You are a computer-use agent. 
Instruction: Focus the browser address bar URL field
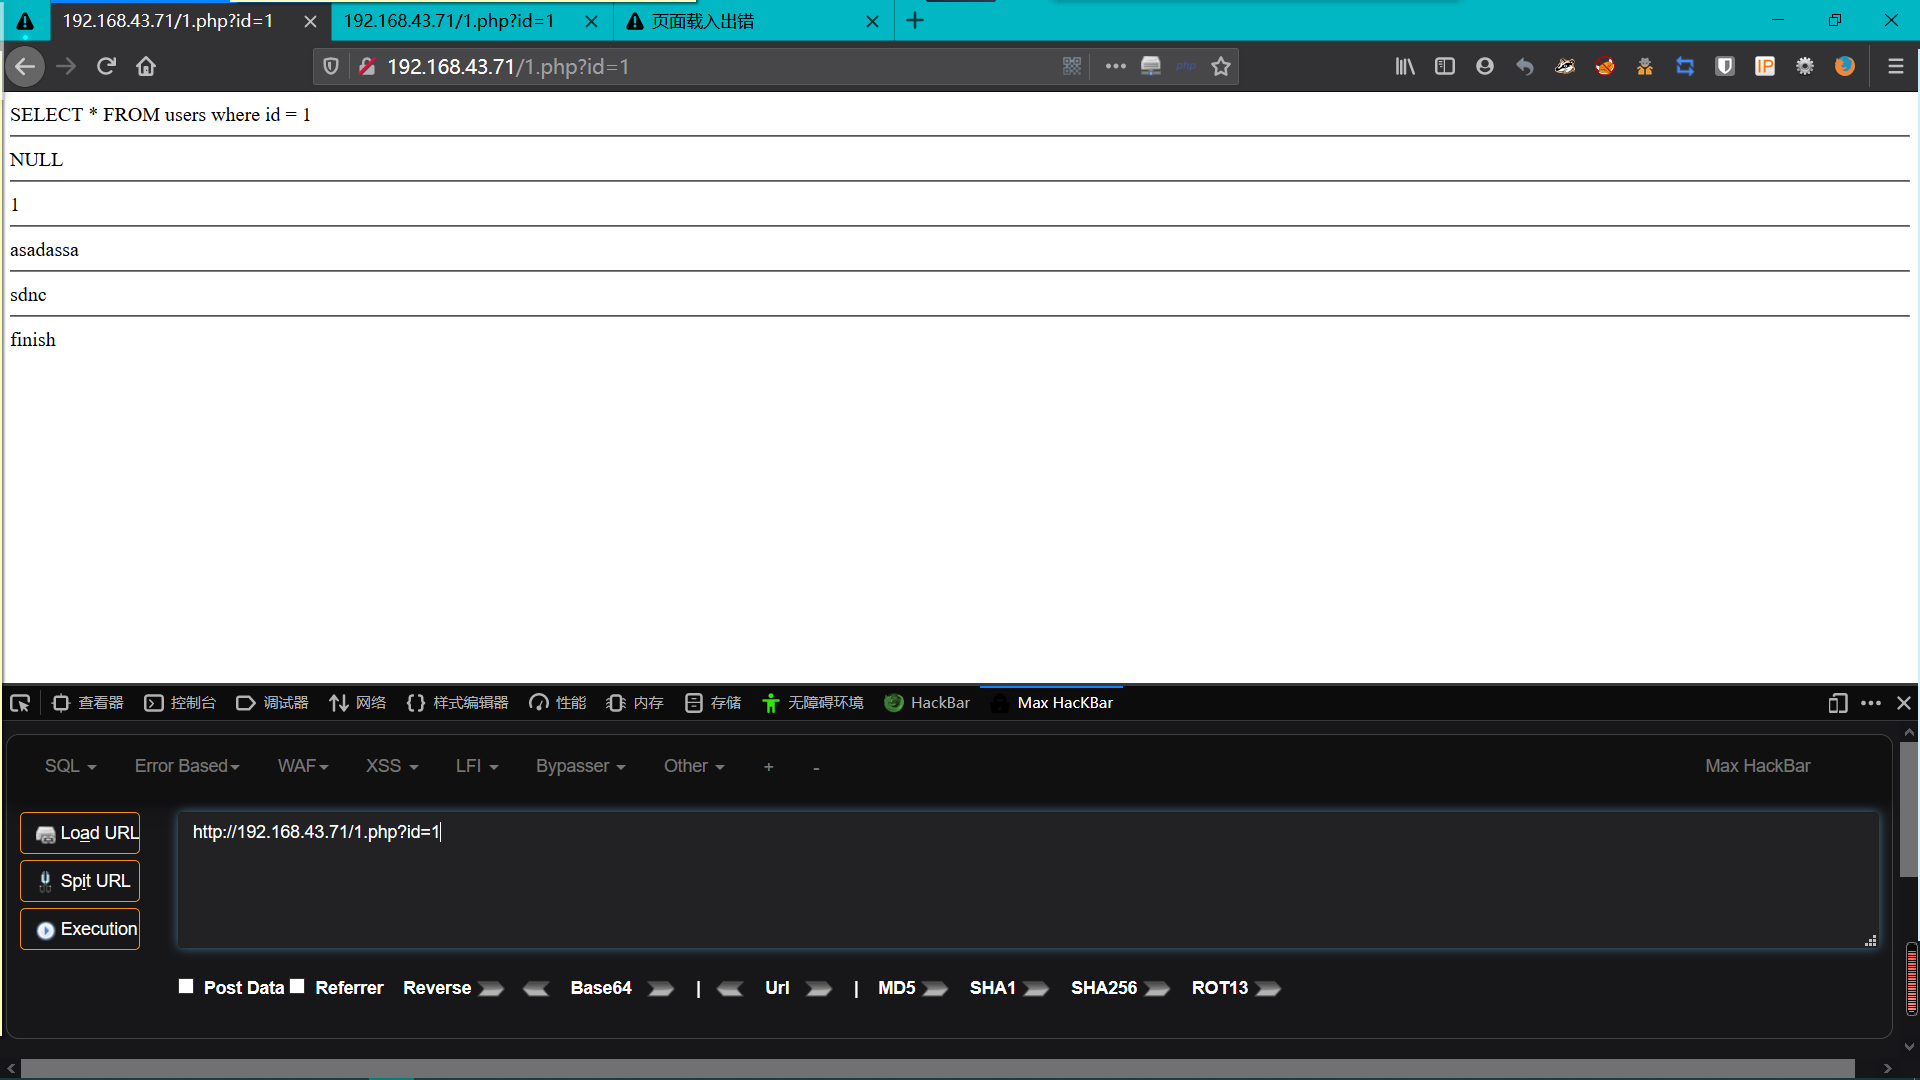click(x=720, y=66)
